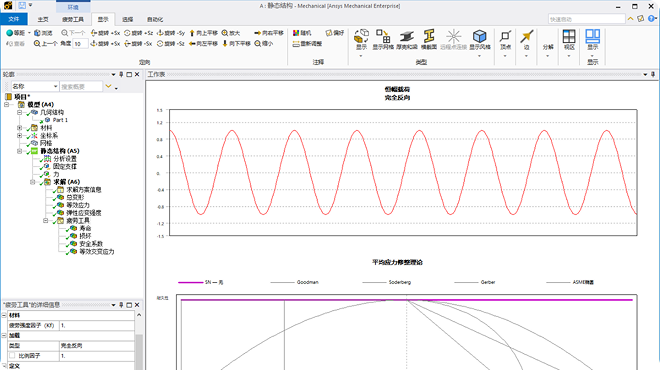Screen dimensions: 660x370
Task: Collapse the 几何结构 geometry node
Action: coord(19,112)
